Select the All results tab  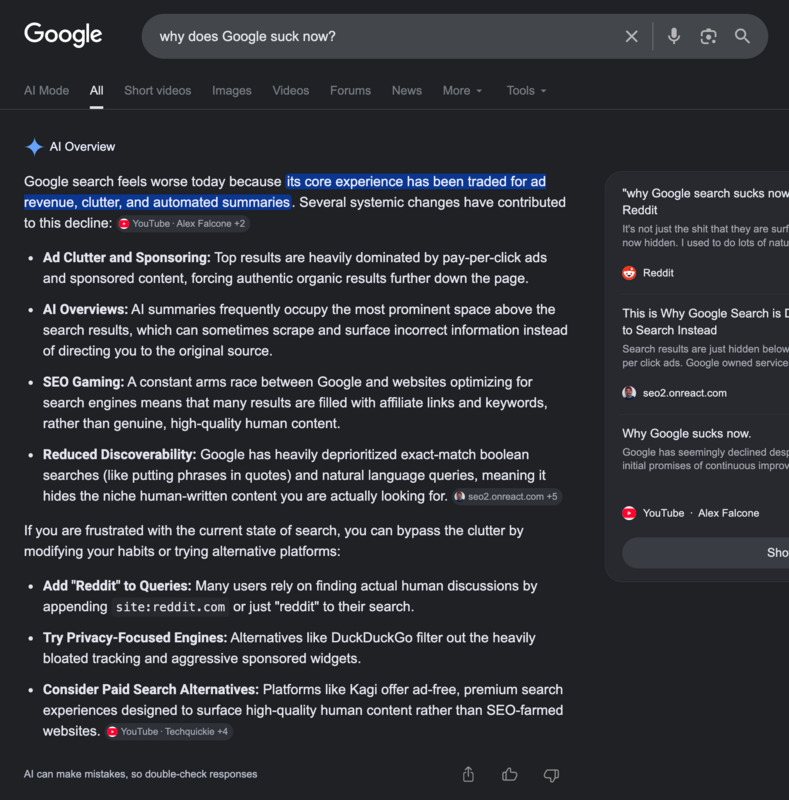coord(96,90)
